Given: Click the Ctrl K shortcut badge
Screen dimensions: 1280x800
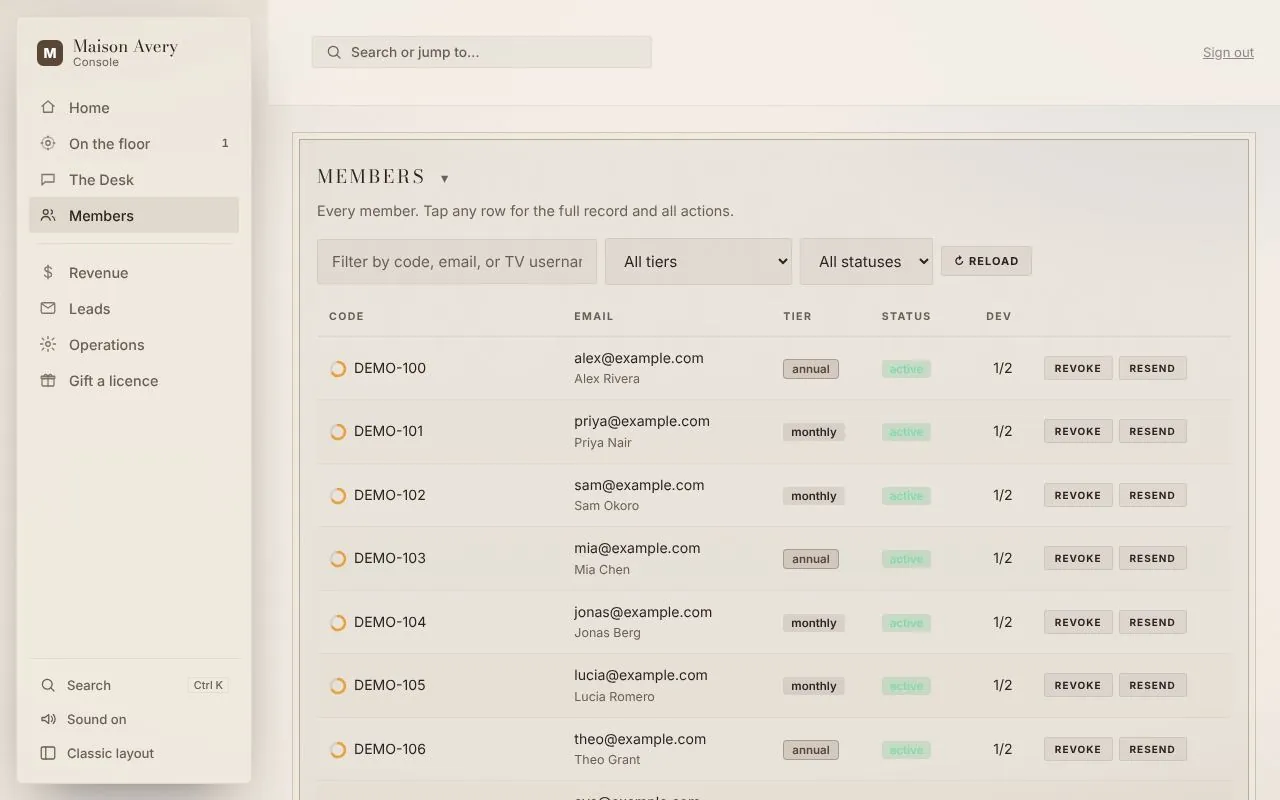Looking at the screenshot, I should 209,685.
